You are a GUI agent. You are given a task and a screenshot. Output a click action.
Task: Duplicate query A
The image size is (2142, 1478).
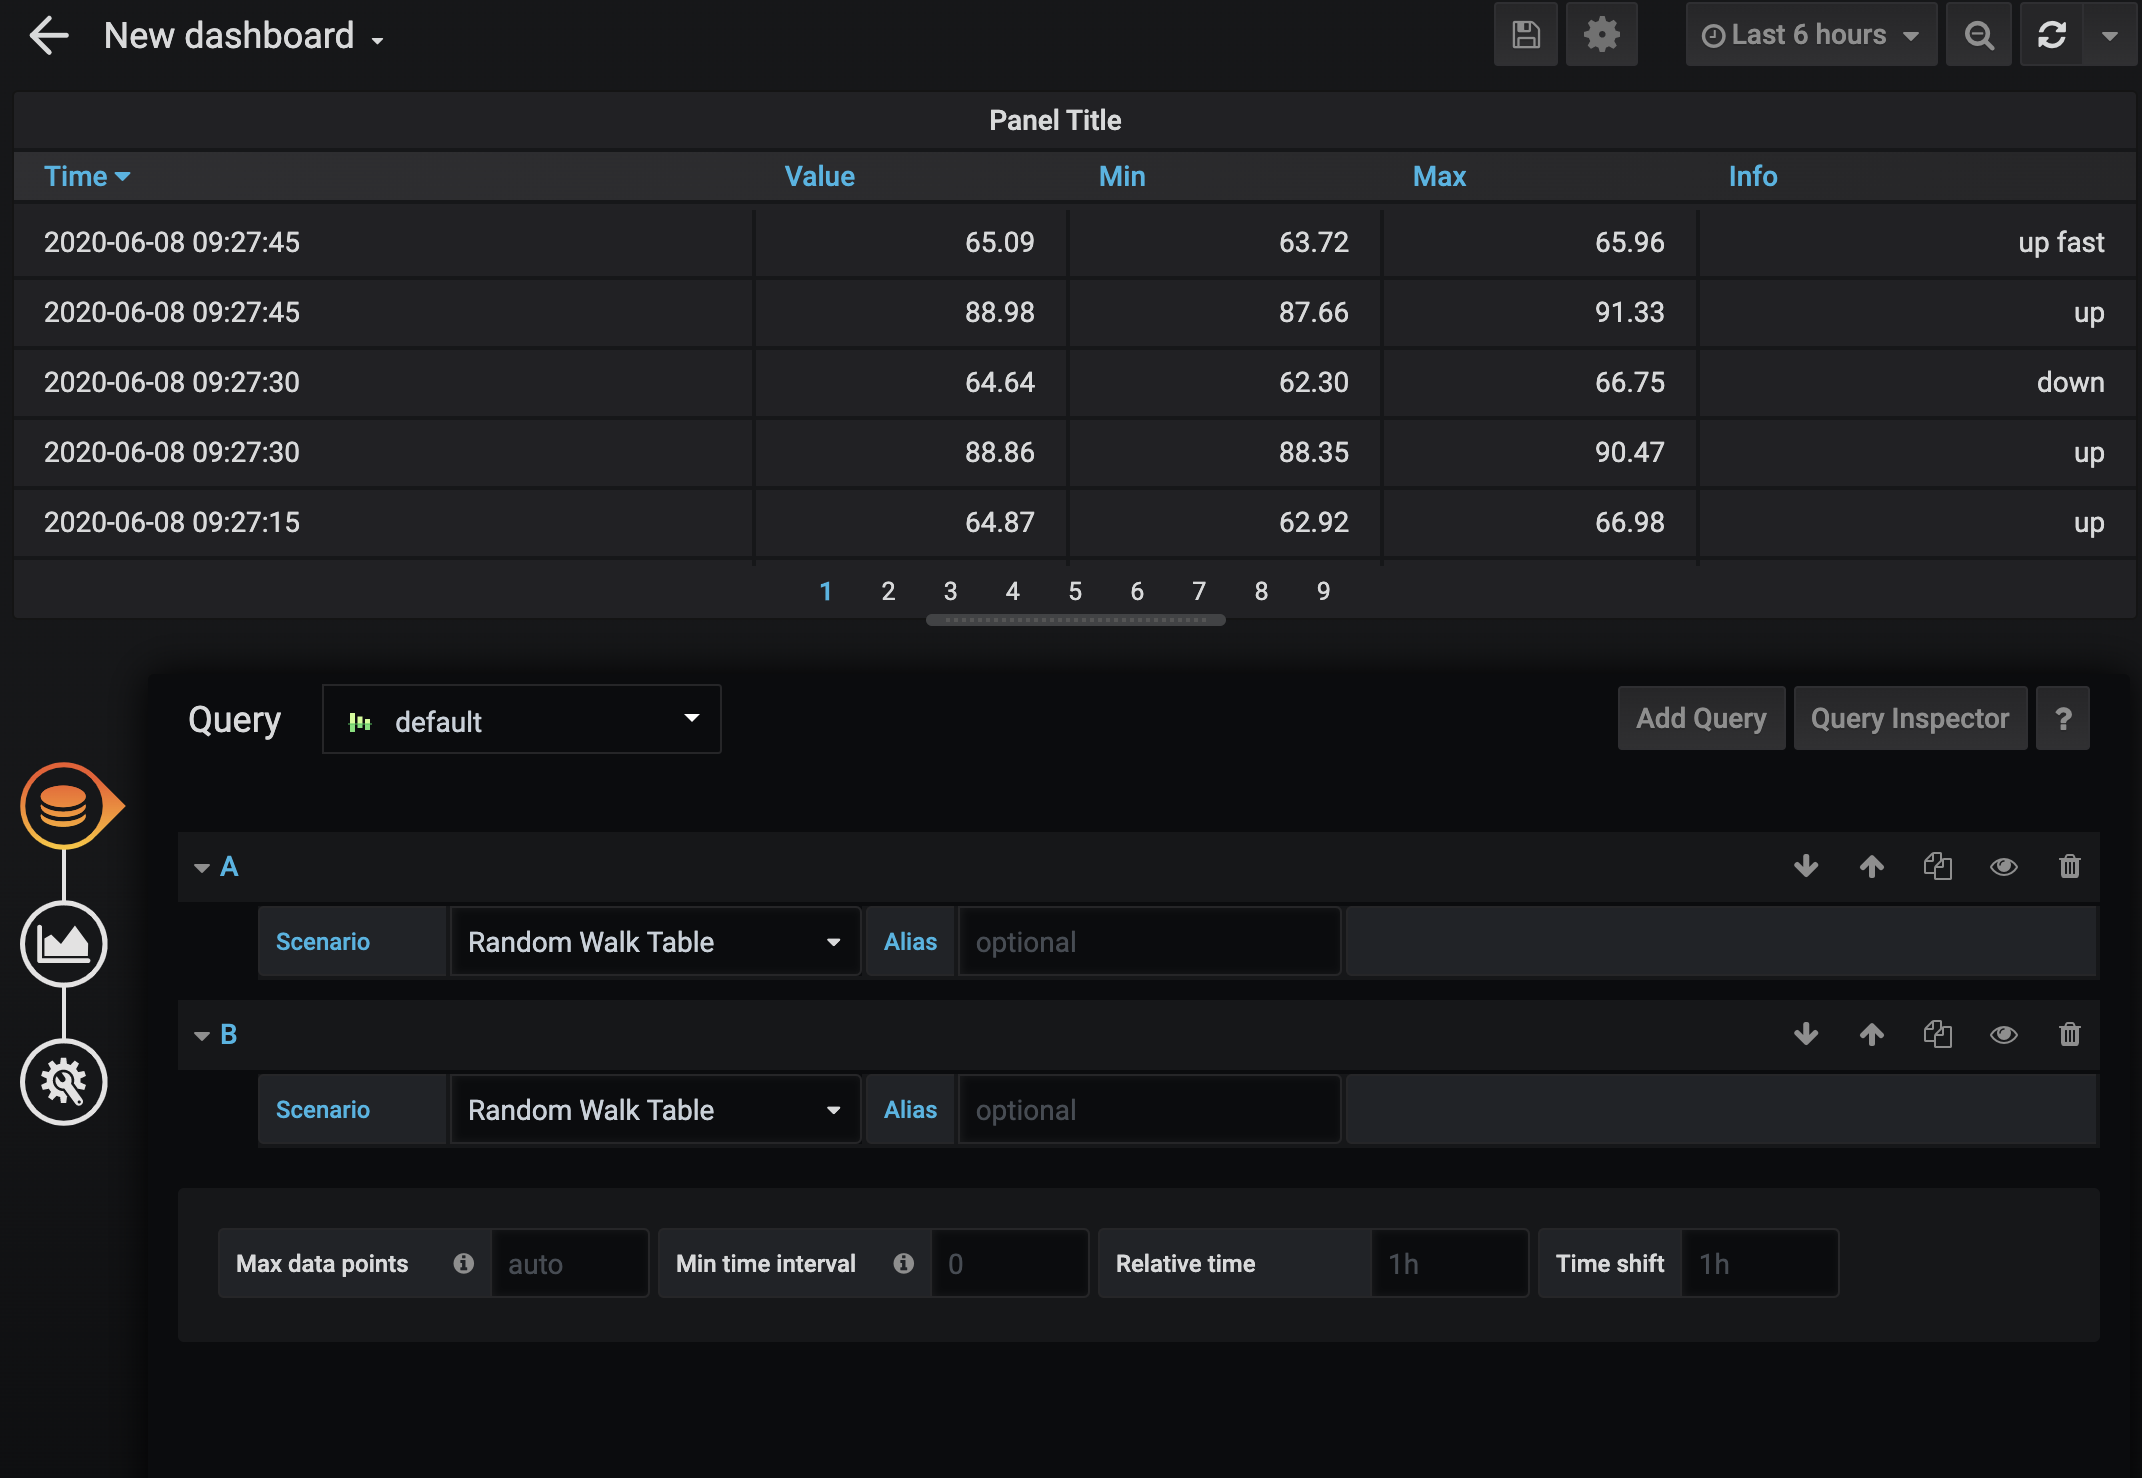click(1938, 866)
